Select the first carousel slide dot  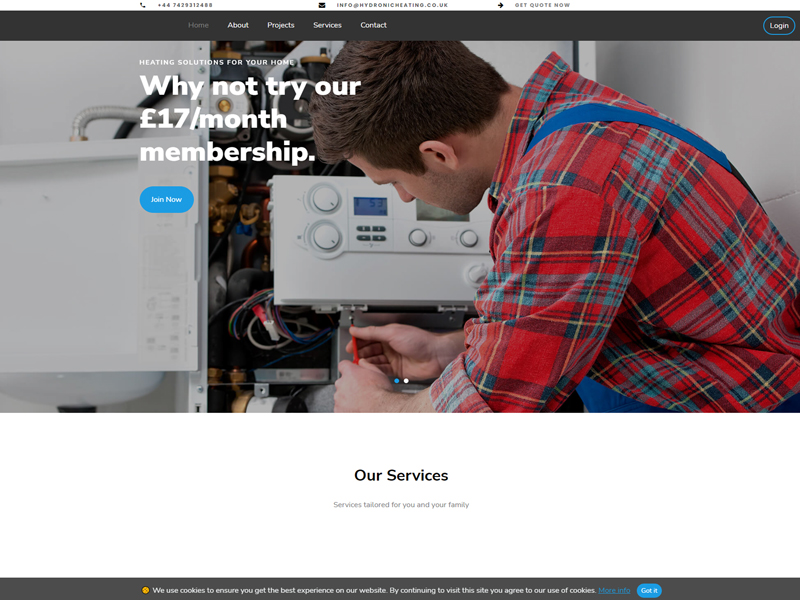pyautogui.click(x=397, y=381)
